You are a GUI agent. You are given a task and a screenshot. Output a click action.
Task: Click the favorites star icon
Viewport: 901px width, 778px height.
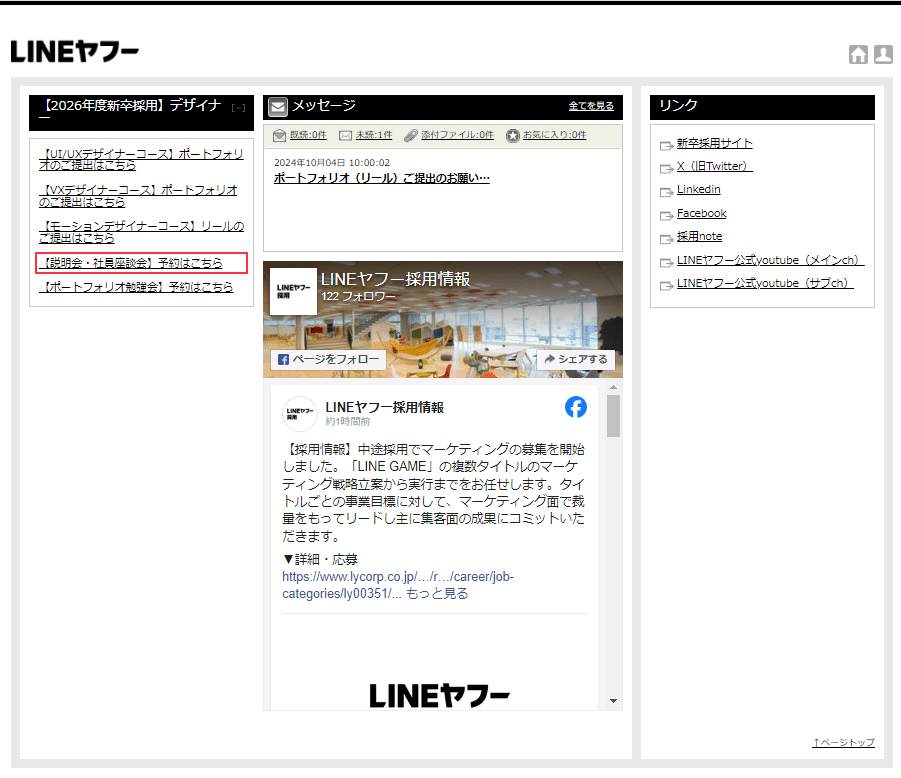click(513, 135)
